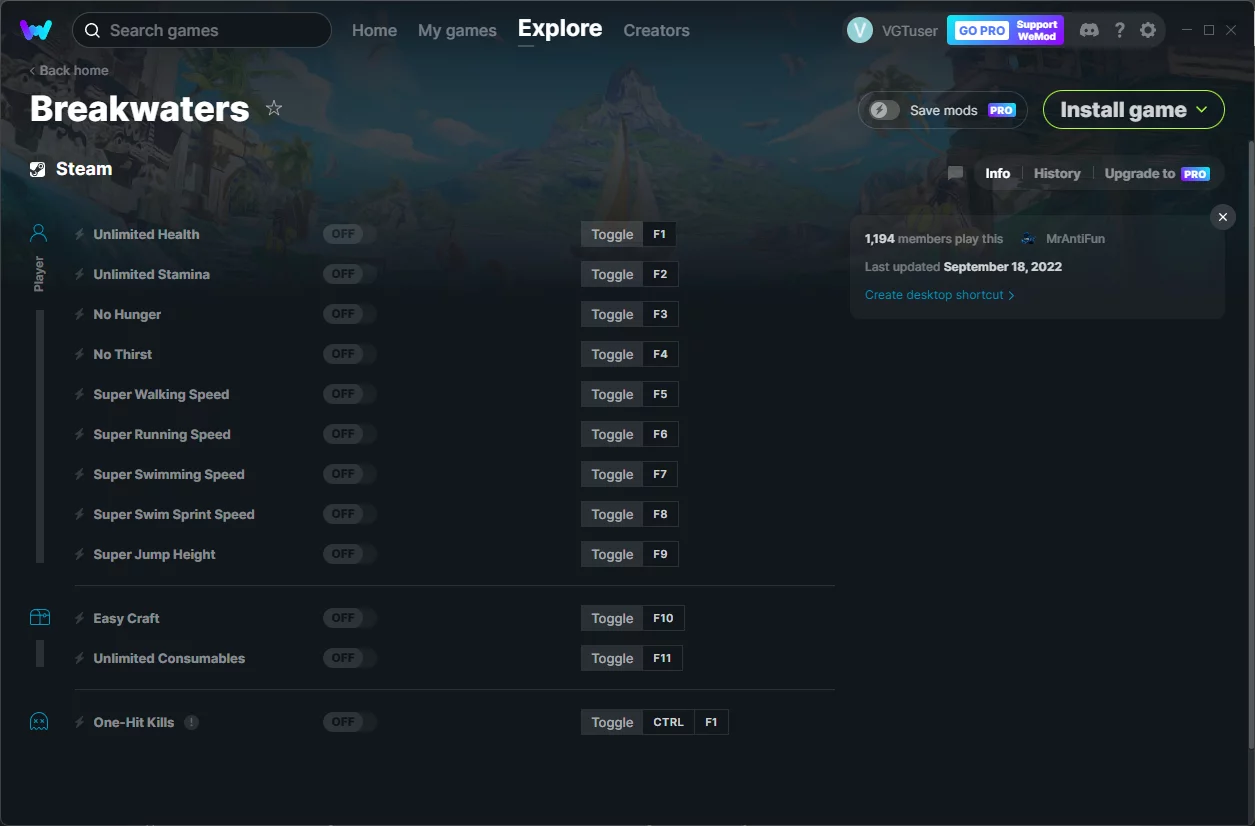Click the WeMod logo icon
The width and height of the screenshot is (1255, 826).
coord(36,30)
